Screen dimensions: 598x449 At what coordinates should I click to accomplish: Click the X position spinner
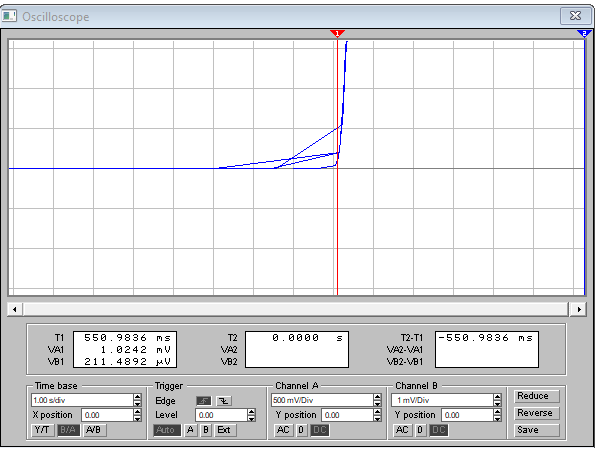coord(138,415)
